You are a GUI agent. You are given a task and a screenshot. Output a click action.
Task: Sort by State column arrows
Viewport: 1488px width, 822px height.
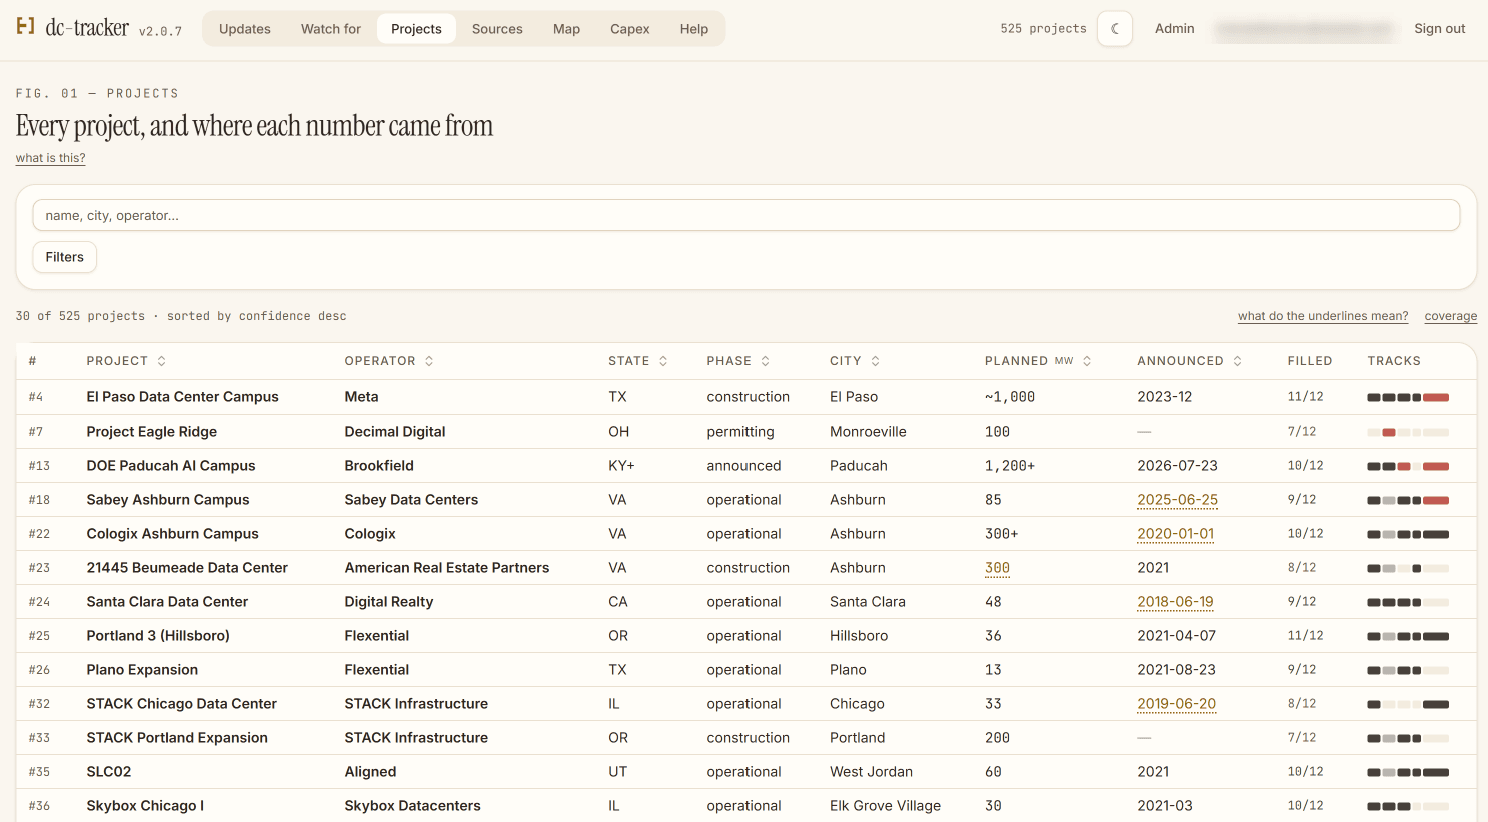663,361
